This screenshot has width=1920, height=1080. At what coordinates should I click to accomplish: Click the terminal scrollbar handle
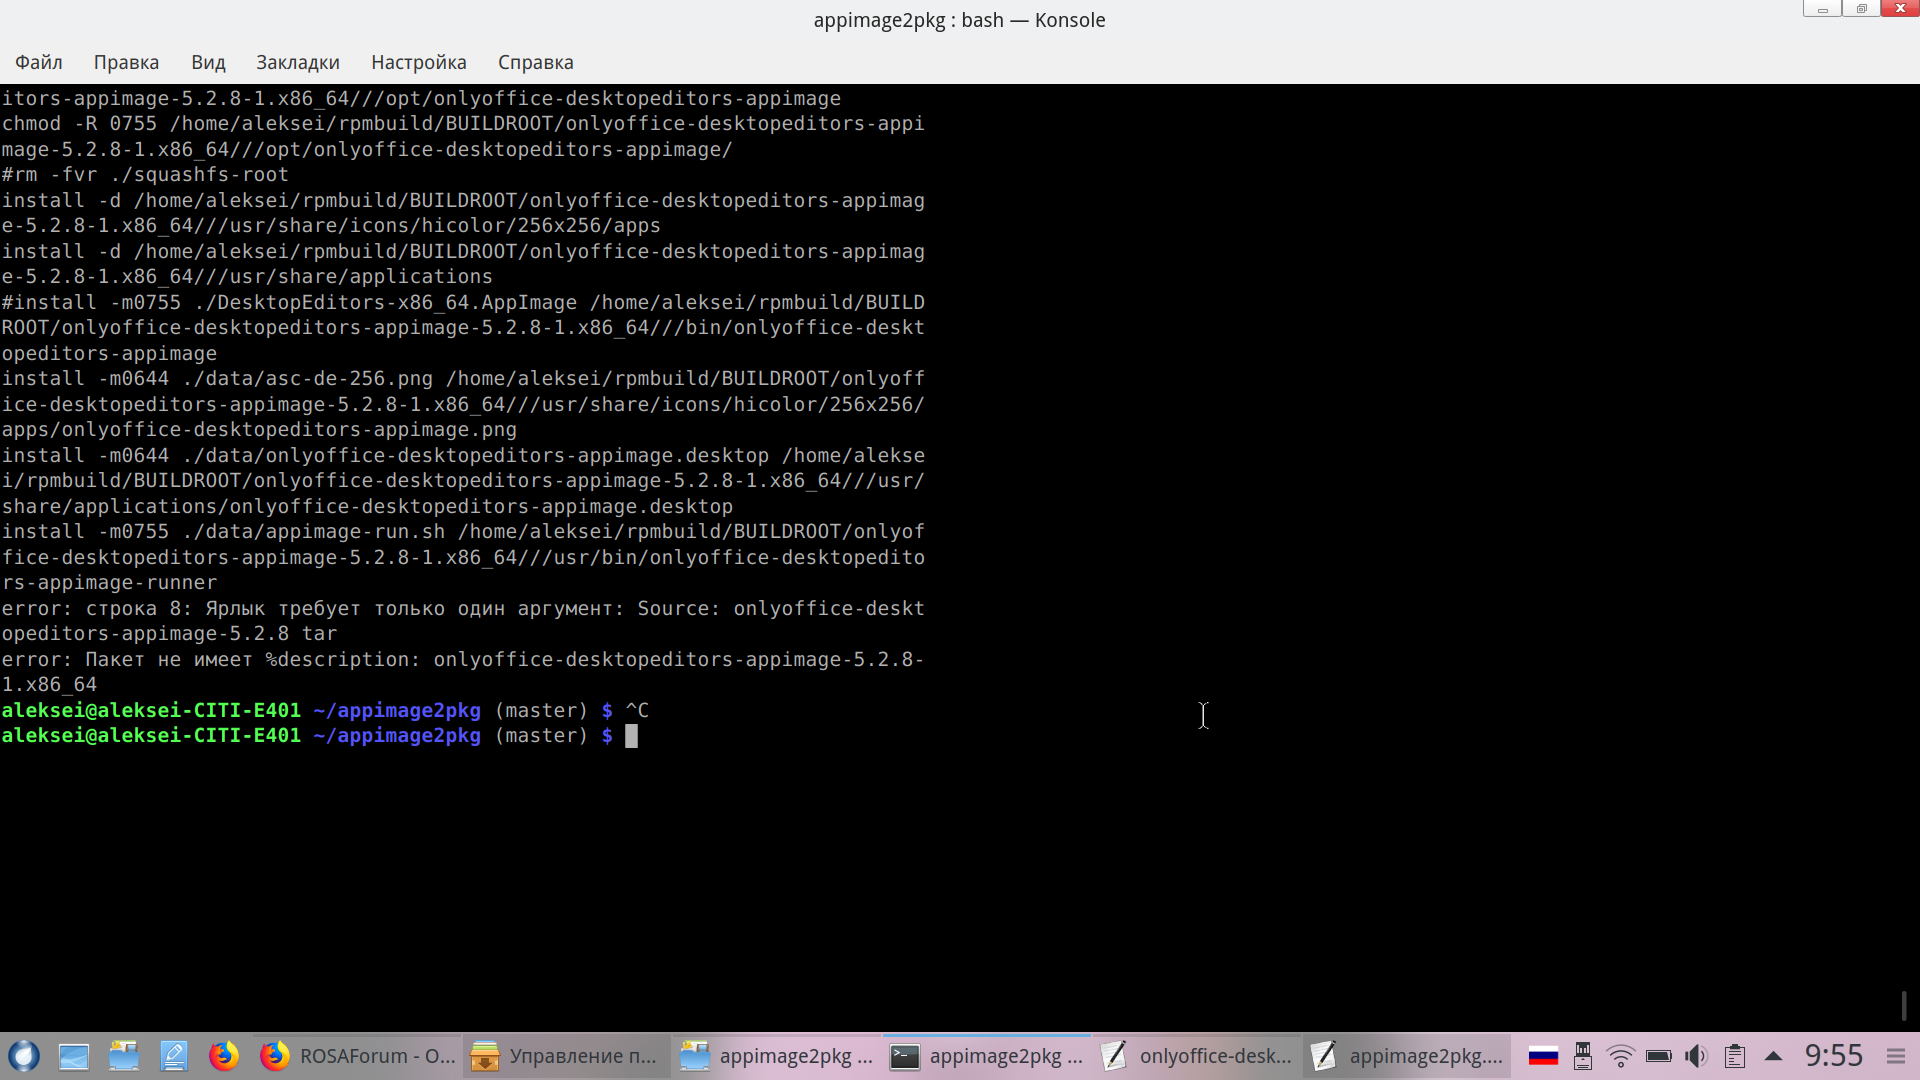coord(1904,1005)
